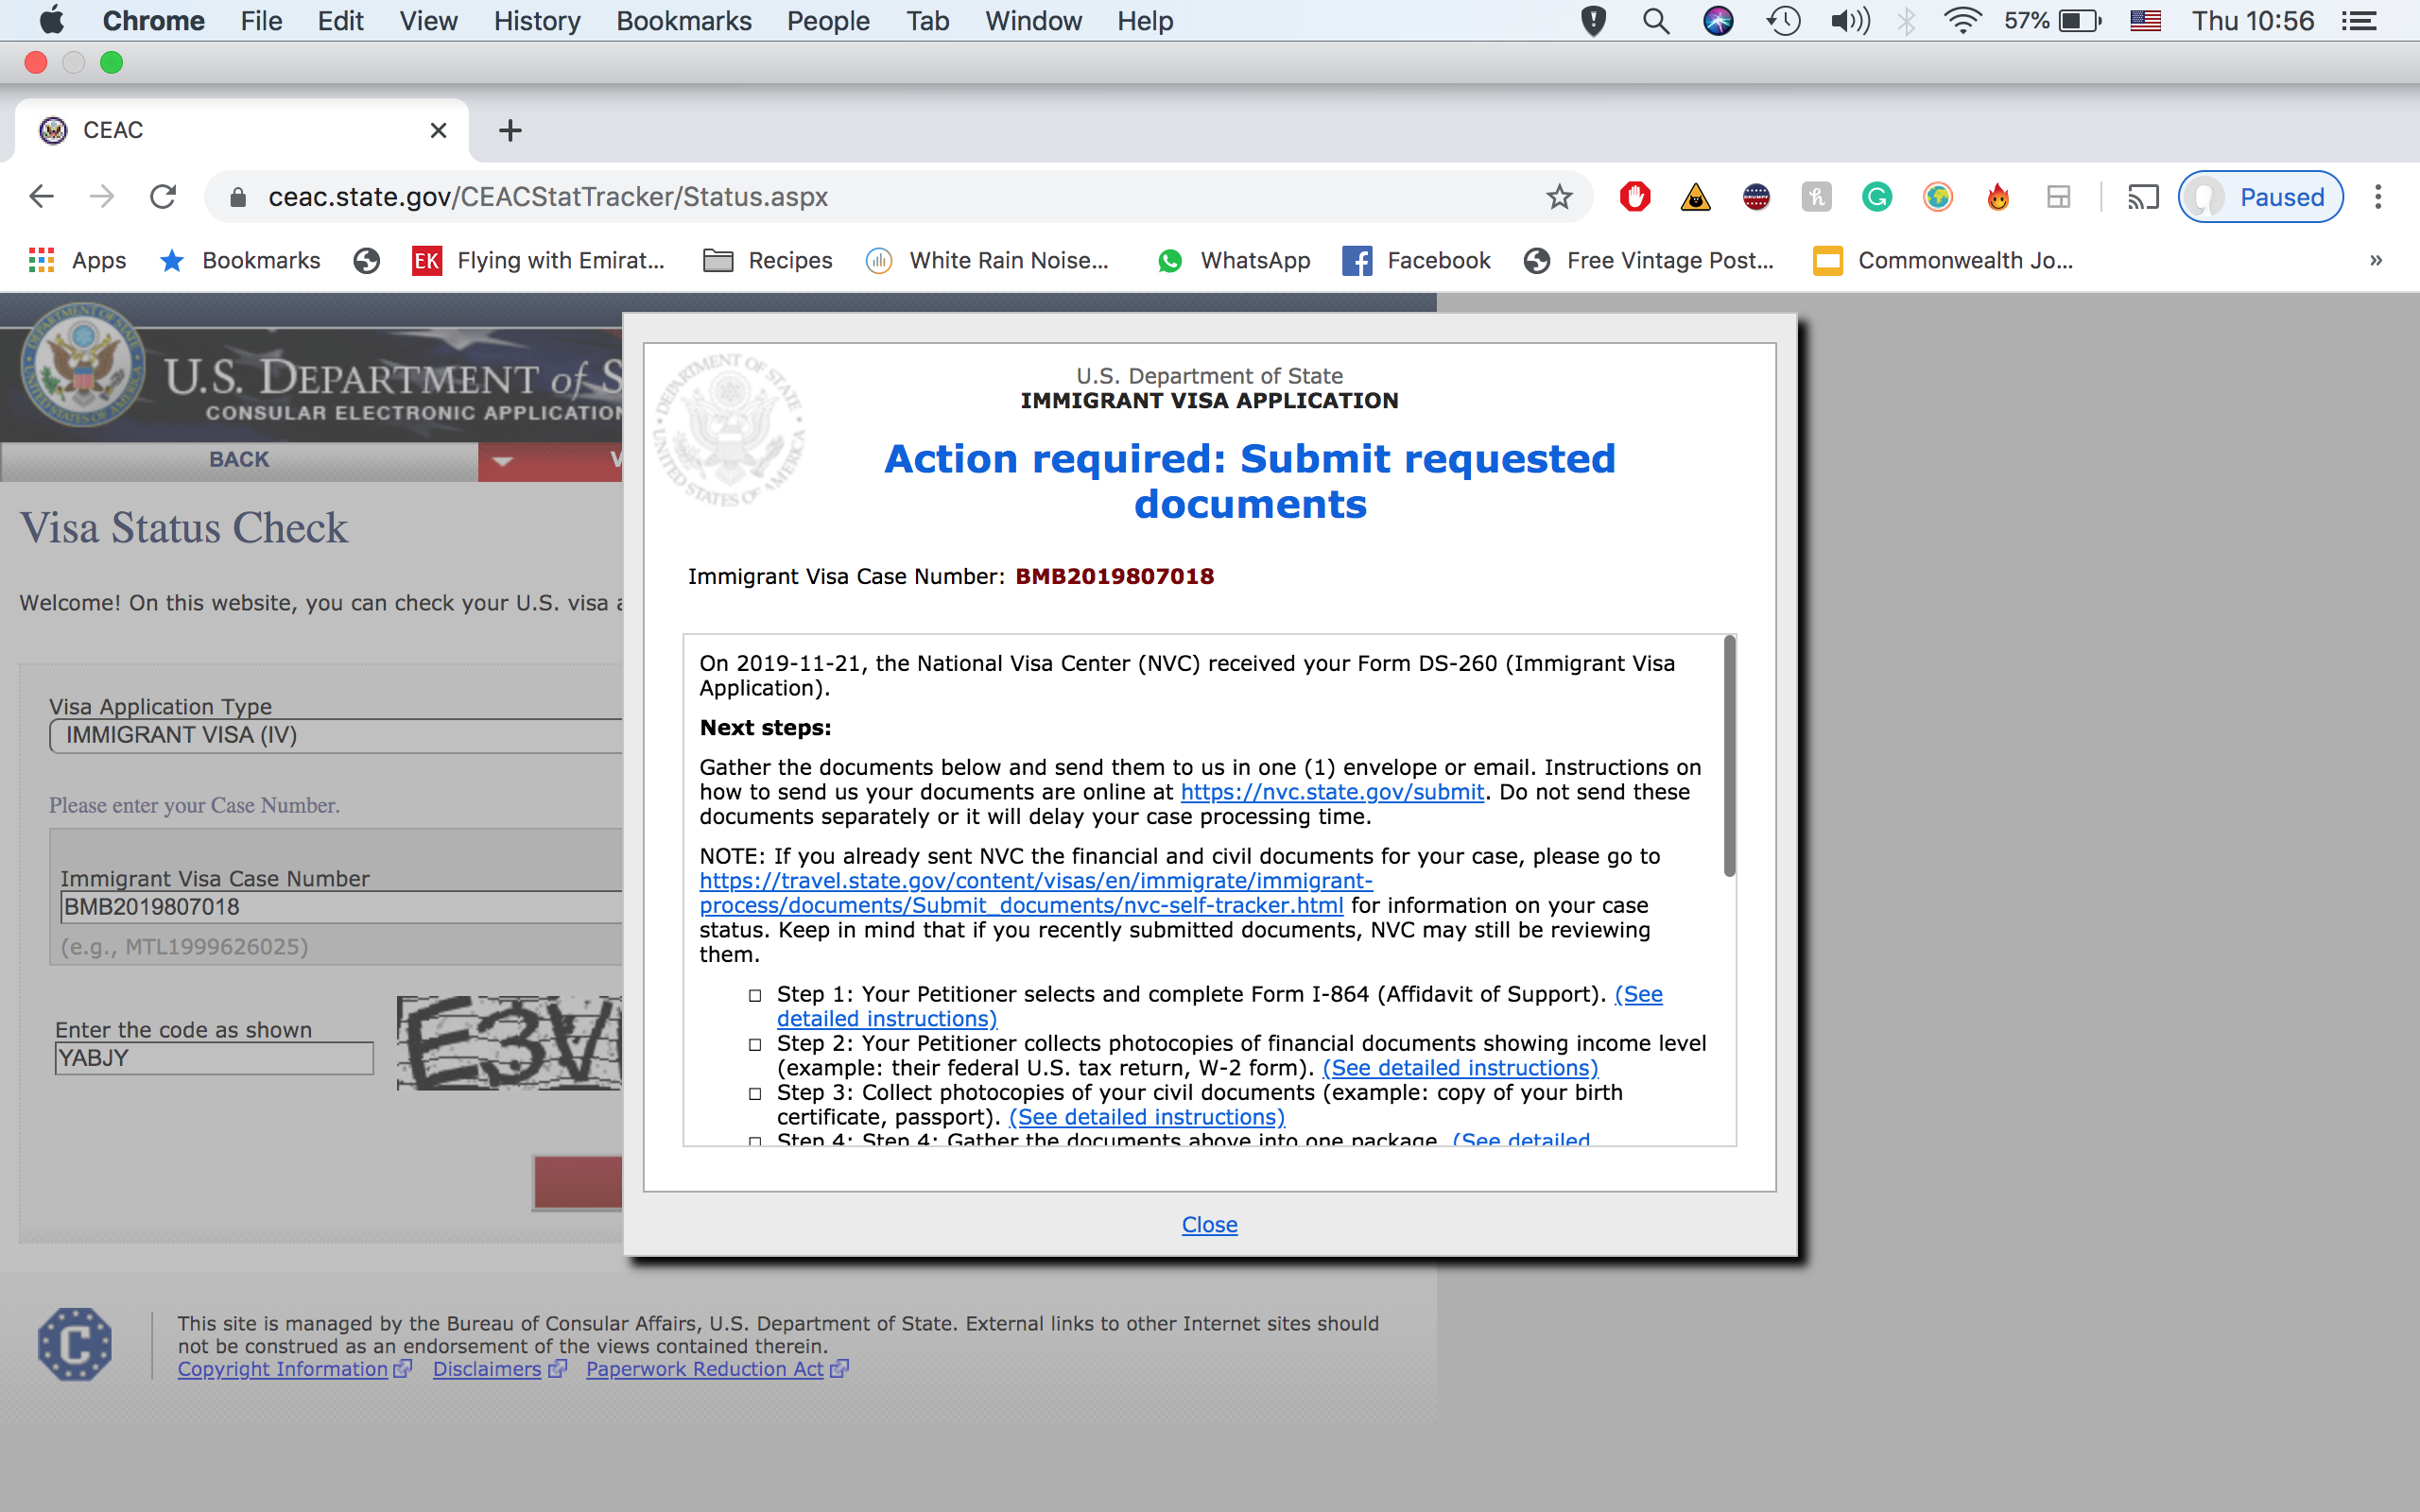Open a new tab with plus button
The image size is (2420, 1512).
pos(510,130)
